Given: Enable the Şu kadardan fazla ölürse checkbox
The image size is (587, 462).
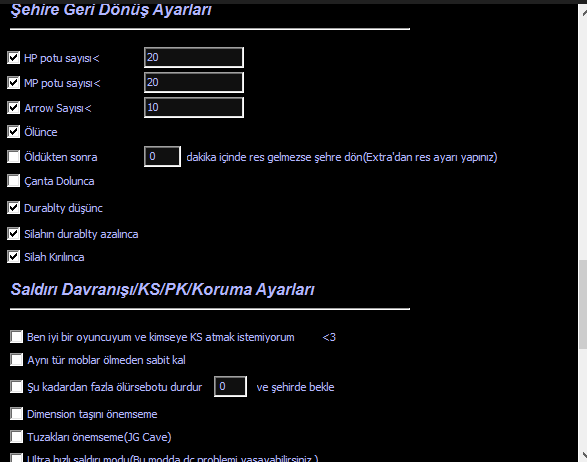Looking at the screenshot, I should (x=16, y=386).
